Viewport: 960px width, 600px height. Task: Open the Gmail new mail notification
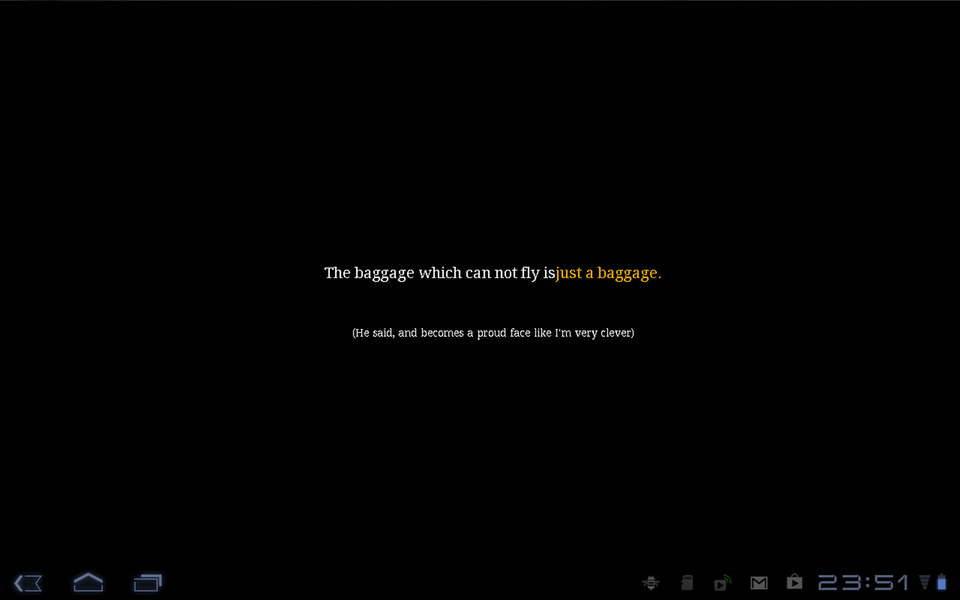point(759,582)
